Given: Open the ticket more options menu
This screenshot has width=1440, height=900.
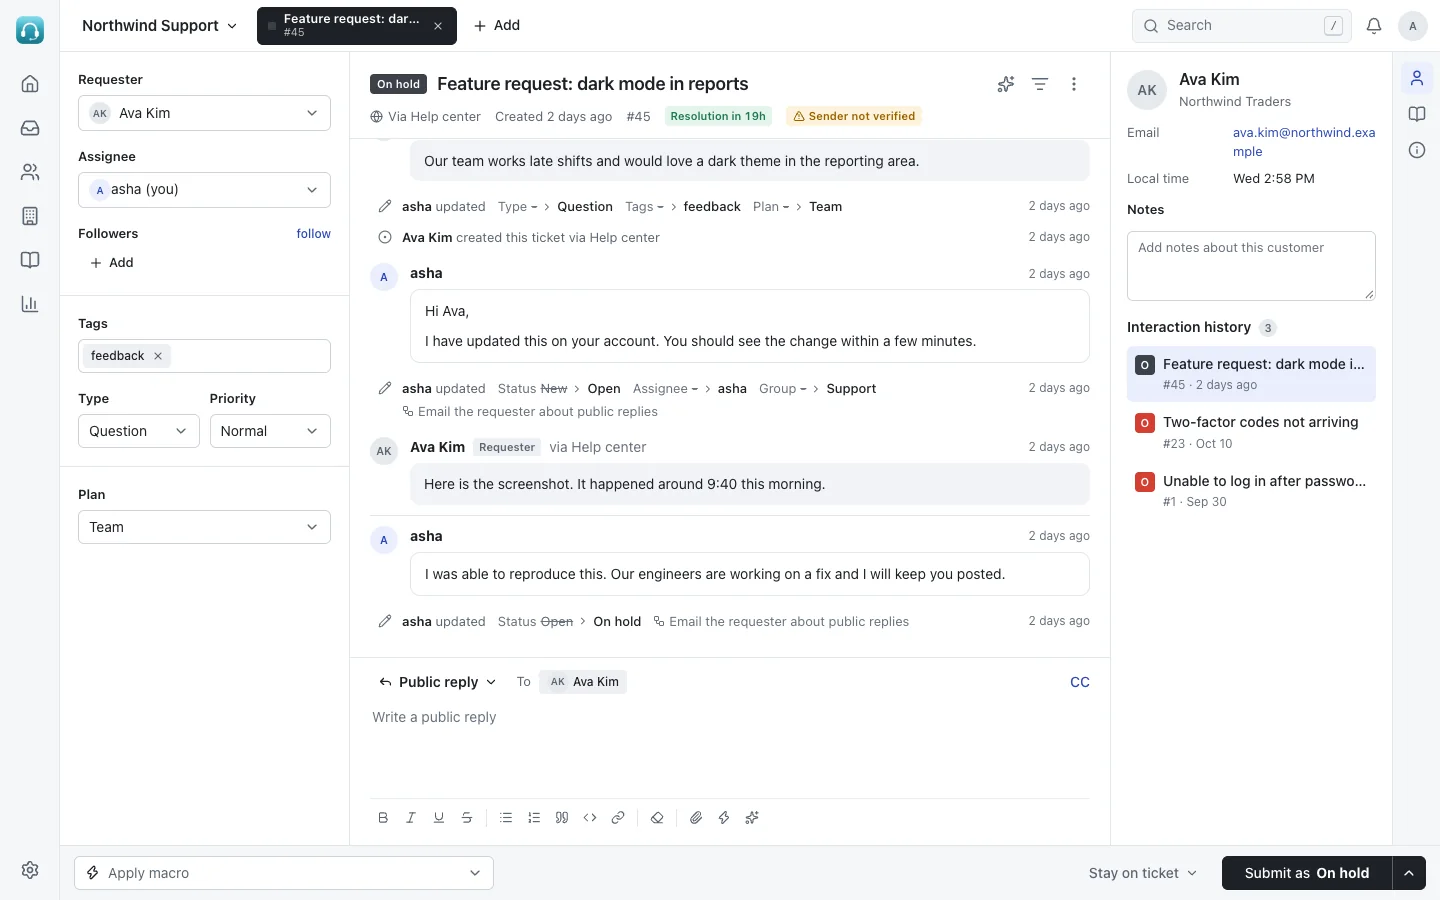Looking at the screenshot, I should [x=1074, y=84].
